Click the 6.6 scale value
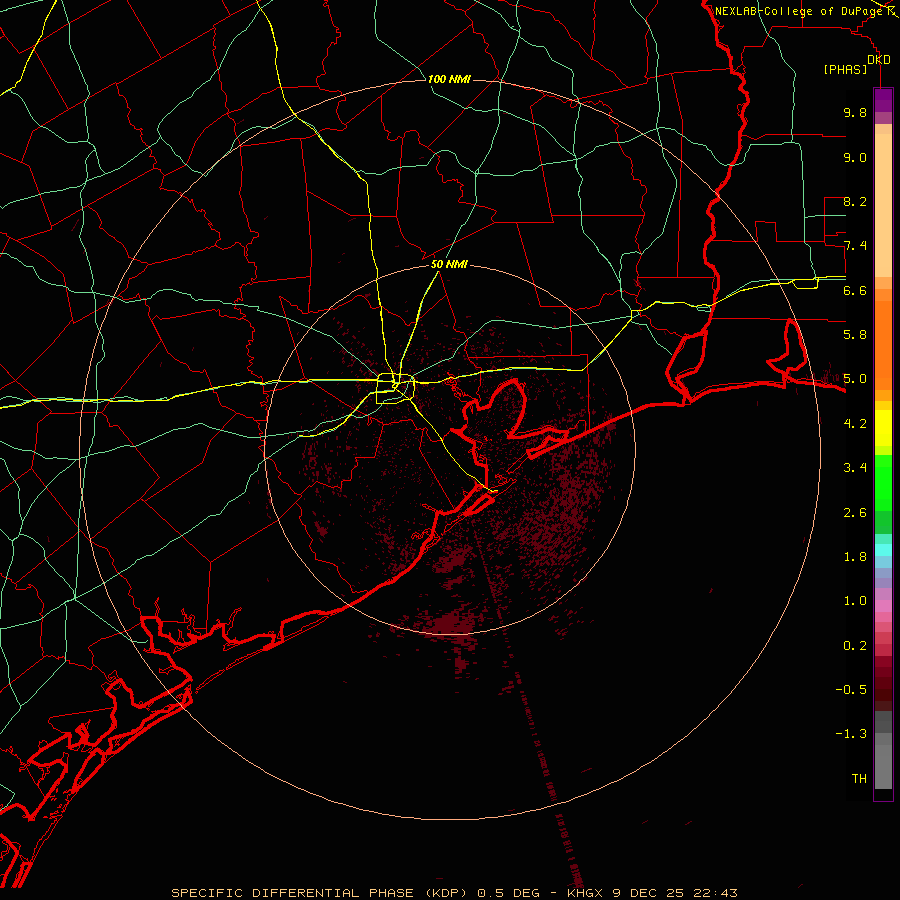 click(855, 290)
